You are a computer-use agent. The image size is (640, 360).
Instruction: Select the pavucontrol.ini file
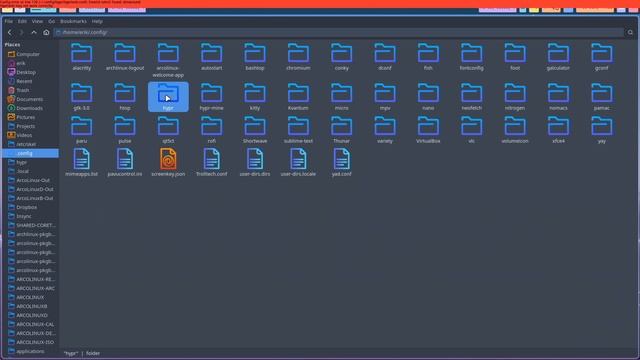(x=125, y=162)
